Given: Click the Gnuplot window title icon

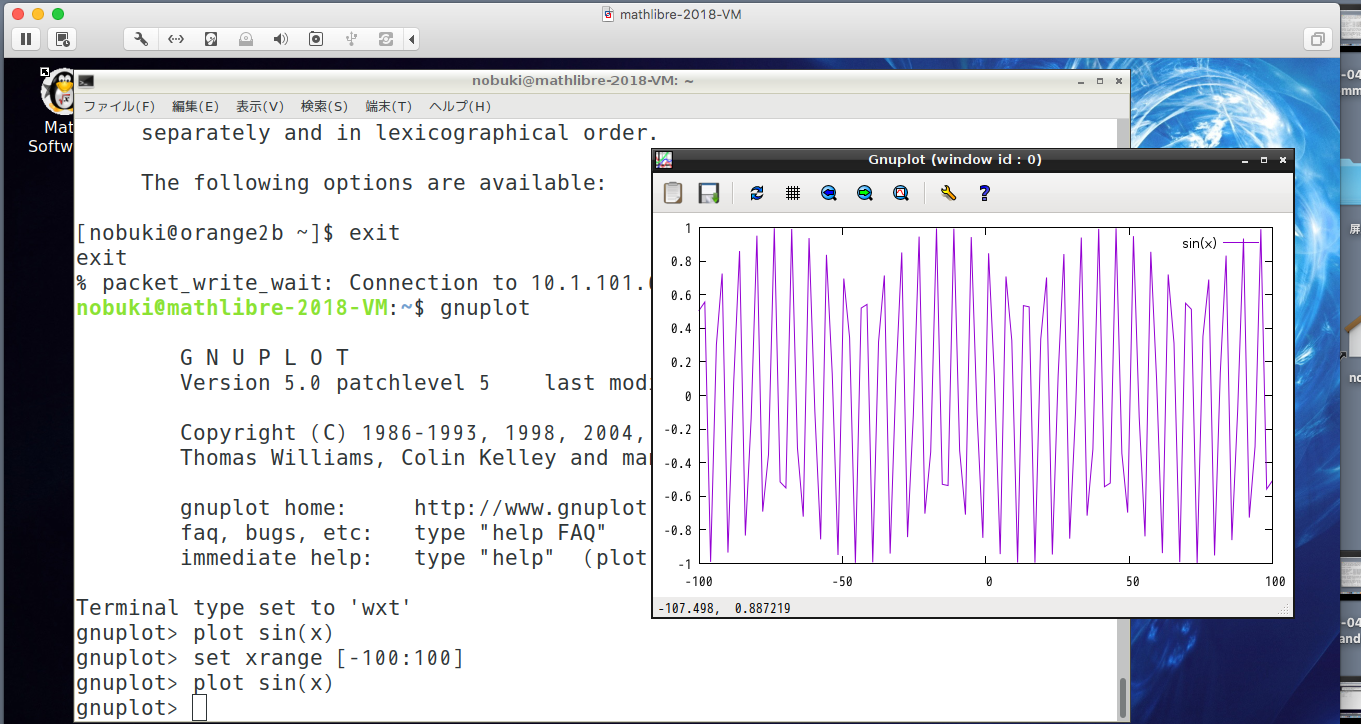Looking at the screenshot, I should [x=663, y=159].
